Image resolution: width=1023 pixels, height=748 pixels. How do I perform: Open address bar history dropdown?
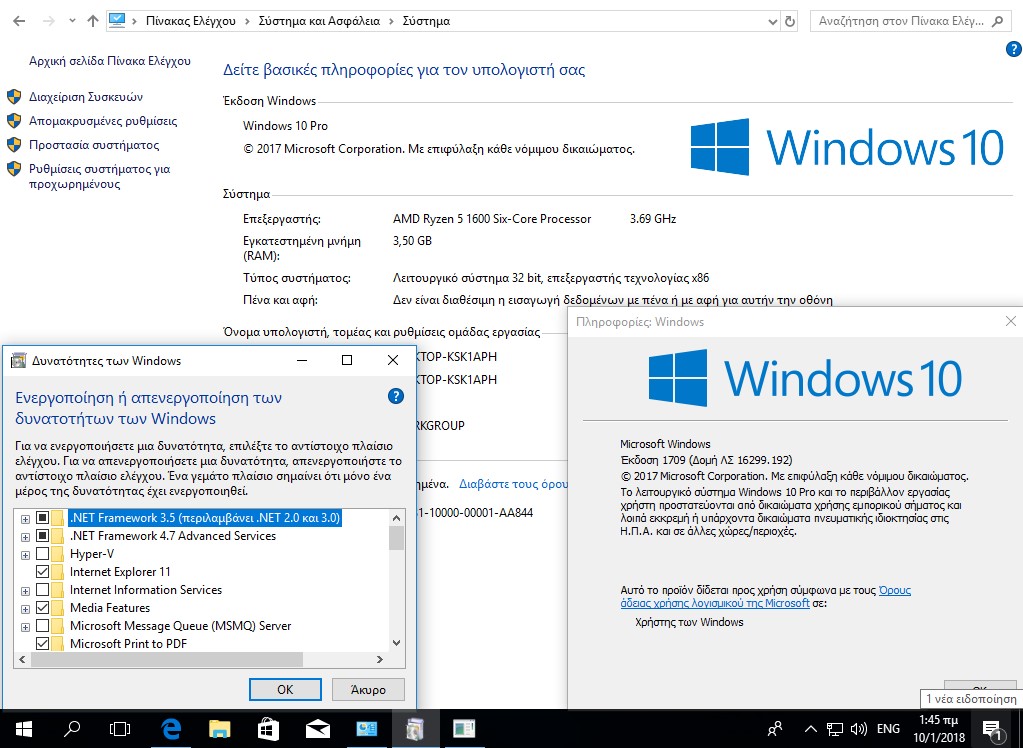(773, 21)
